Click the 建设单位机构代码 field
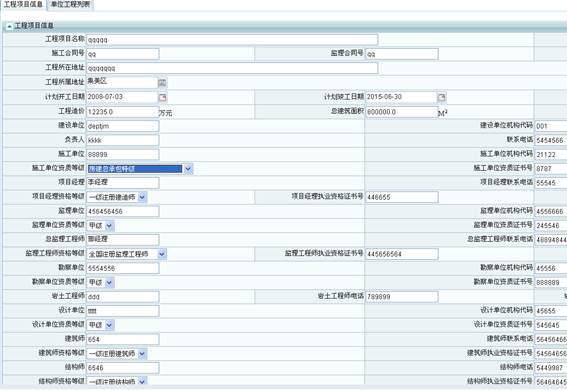This screenshot has width=567, height=390. coord(551,126)
